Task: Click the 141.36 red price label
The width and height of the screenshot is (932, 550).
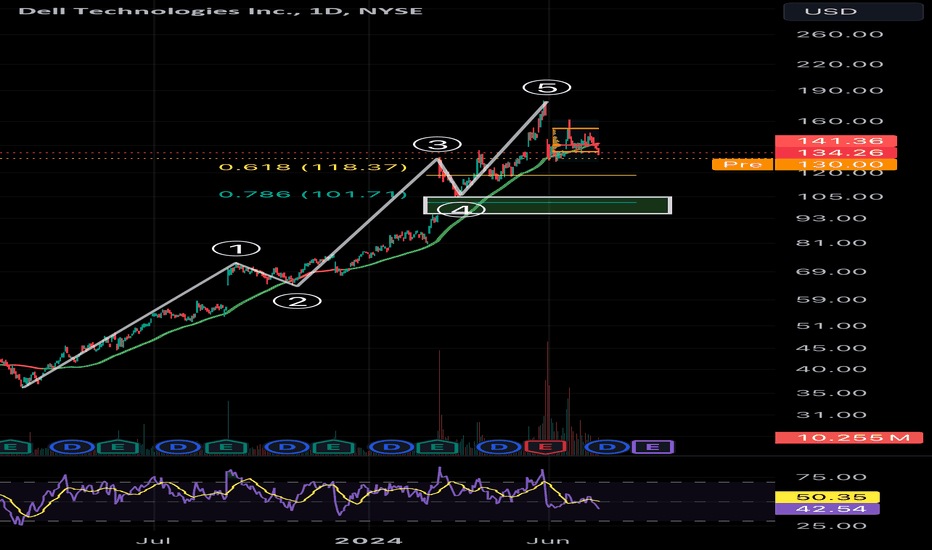Action: point(836,141)
